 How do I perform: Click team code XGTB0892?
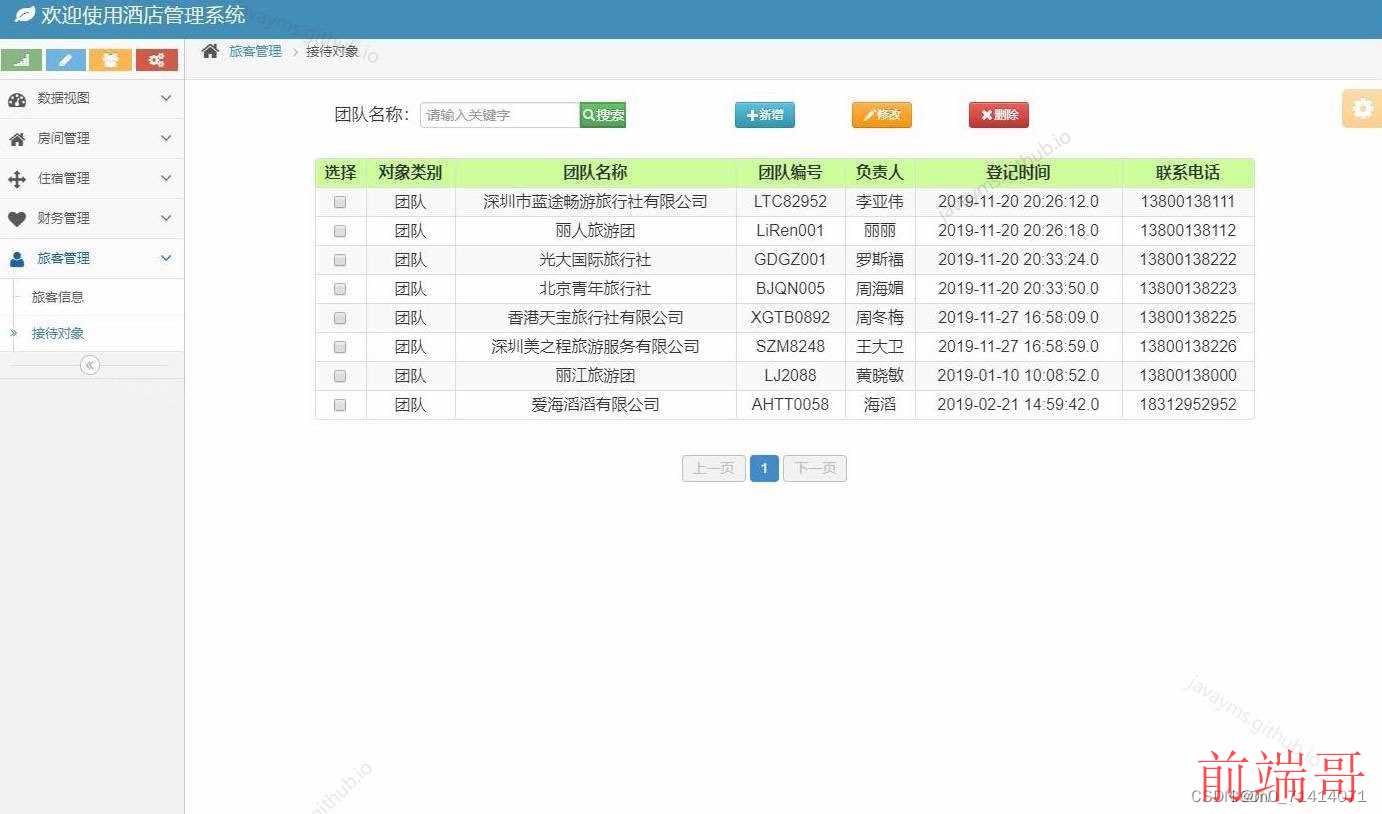(x=790, y=318)
